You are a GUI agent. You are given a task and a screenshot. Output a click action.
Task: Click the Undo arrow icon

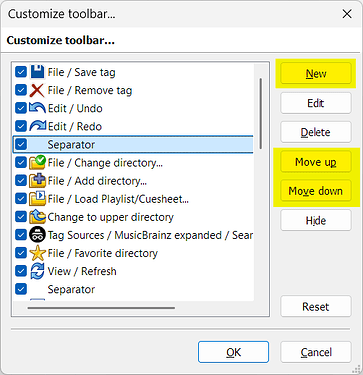[37, 108]
